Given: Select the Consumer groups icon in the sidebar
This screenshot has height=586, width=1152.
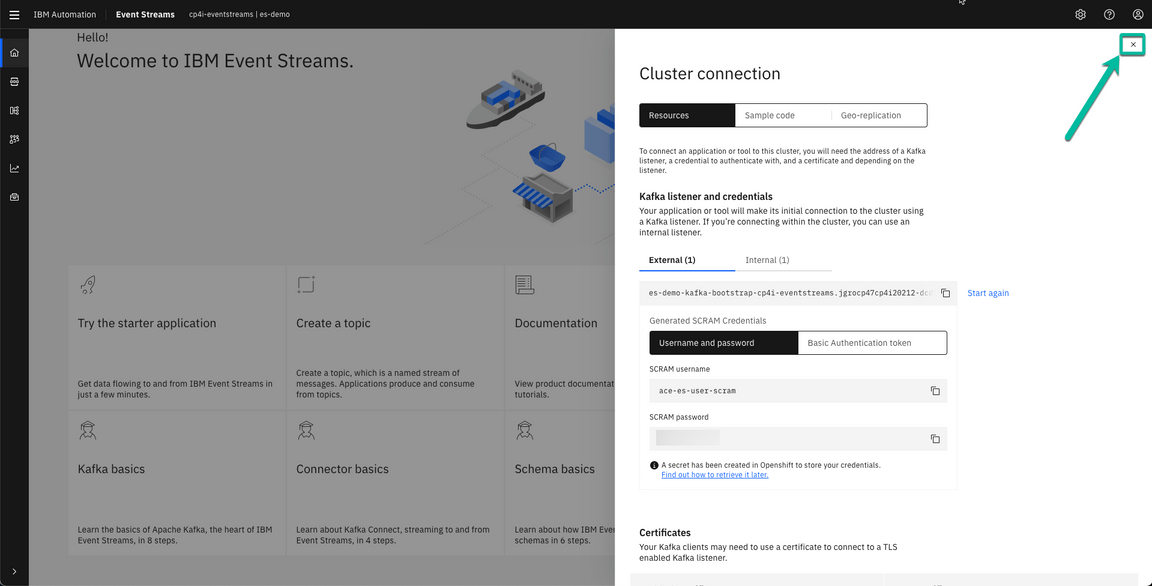Looking at the screenshot, I should point(14,139).
